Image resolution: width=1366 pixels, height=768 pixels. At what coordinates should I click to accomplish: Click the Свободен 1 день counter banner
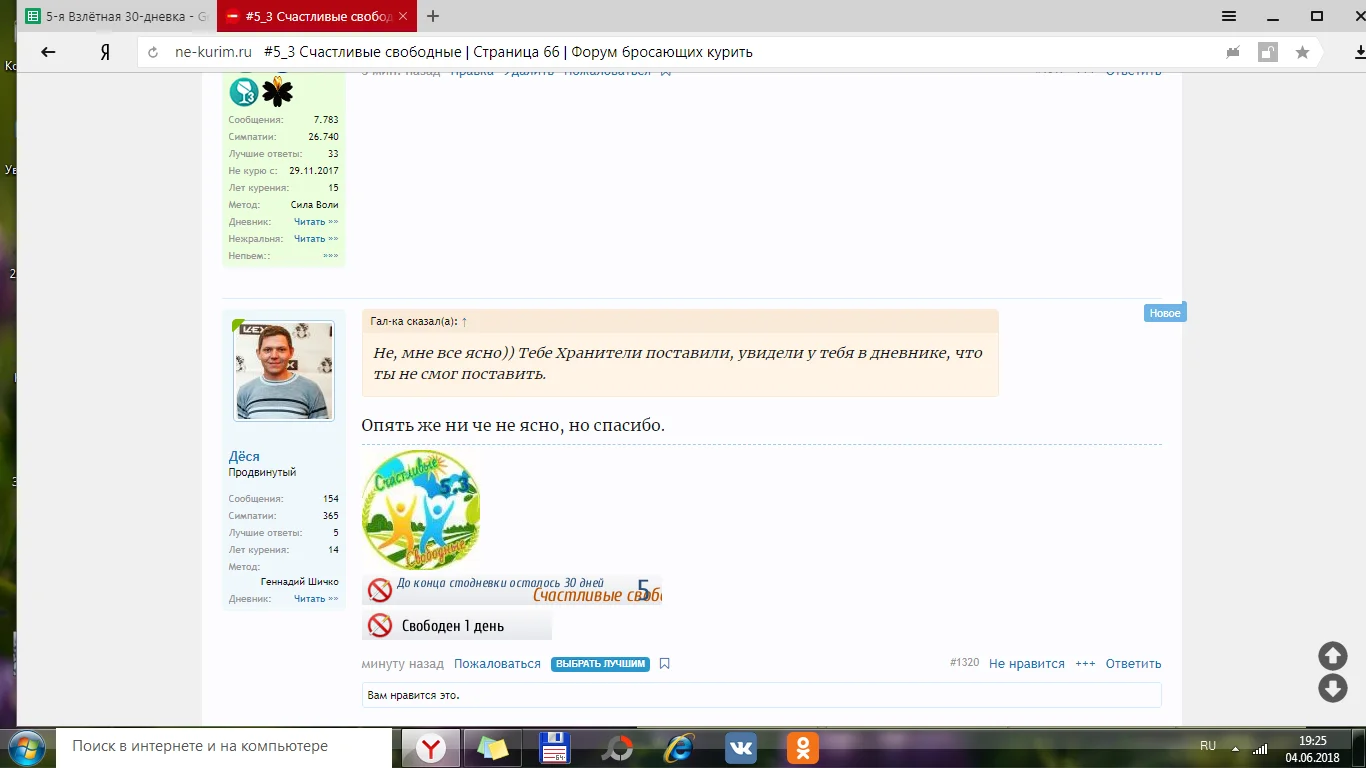click(x=457, y=626)
